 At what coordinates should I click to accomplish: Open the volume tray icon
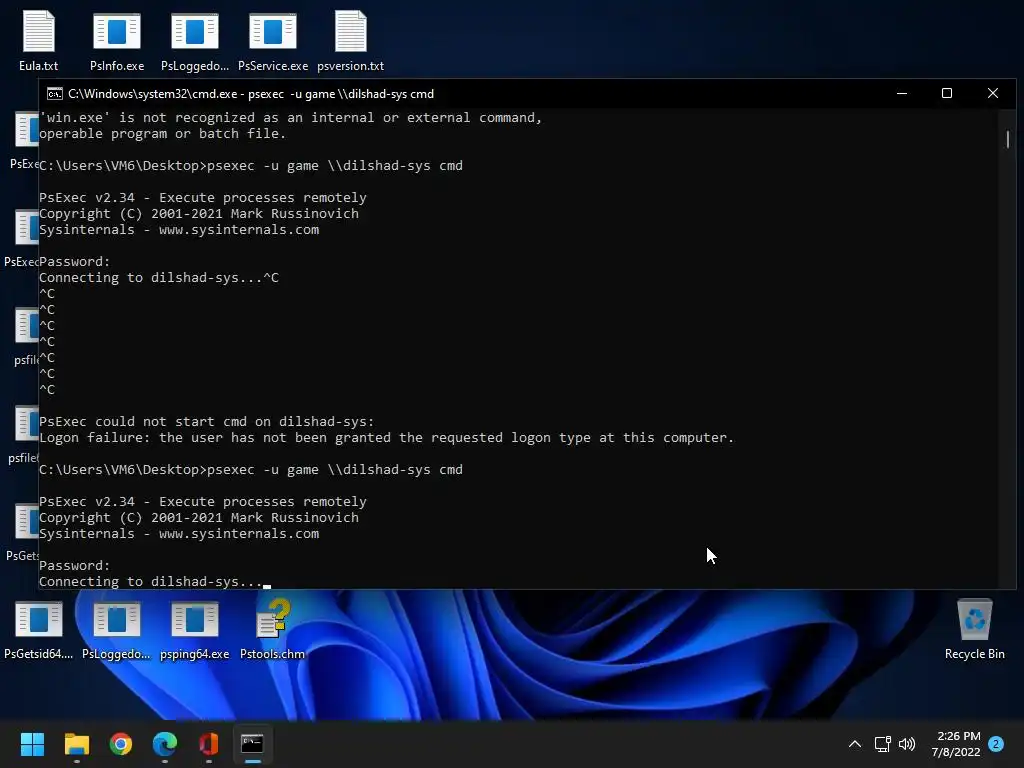pos(907,744)
